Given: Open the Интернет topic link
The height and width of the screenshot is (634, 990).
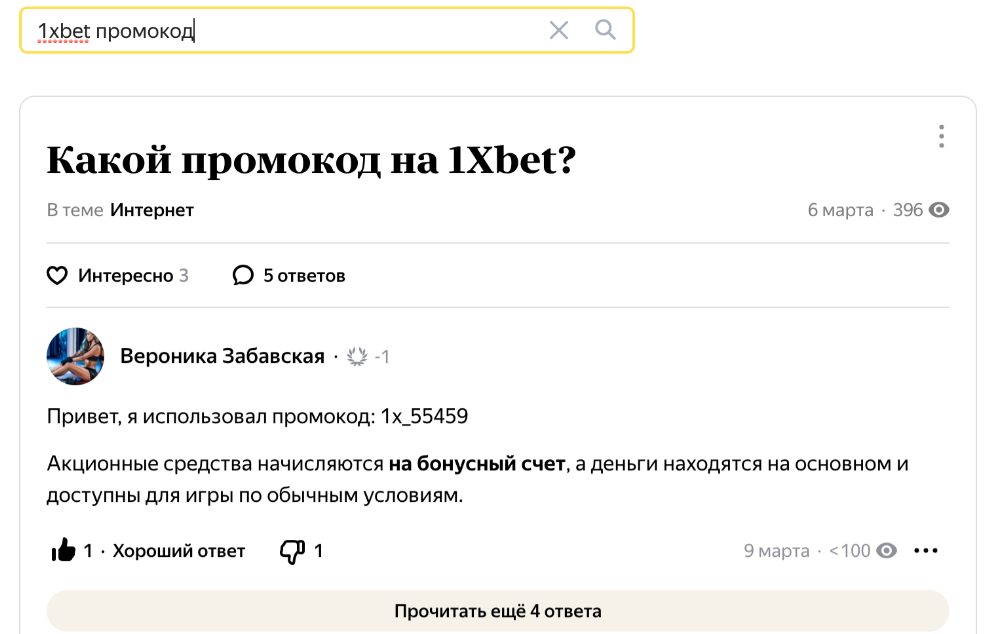Looking at the screenshot, I should pyautogui.click(x=152, y=210).
